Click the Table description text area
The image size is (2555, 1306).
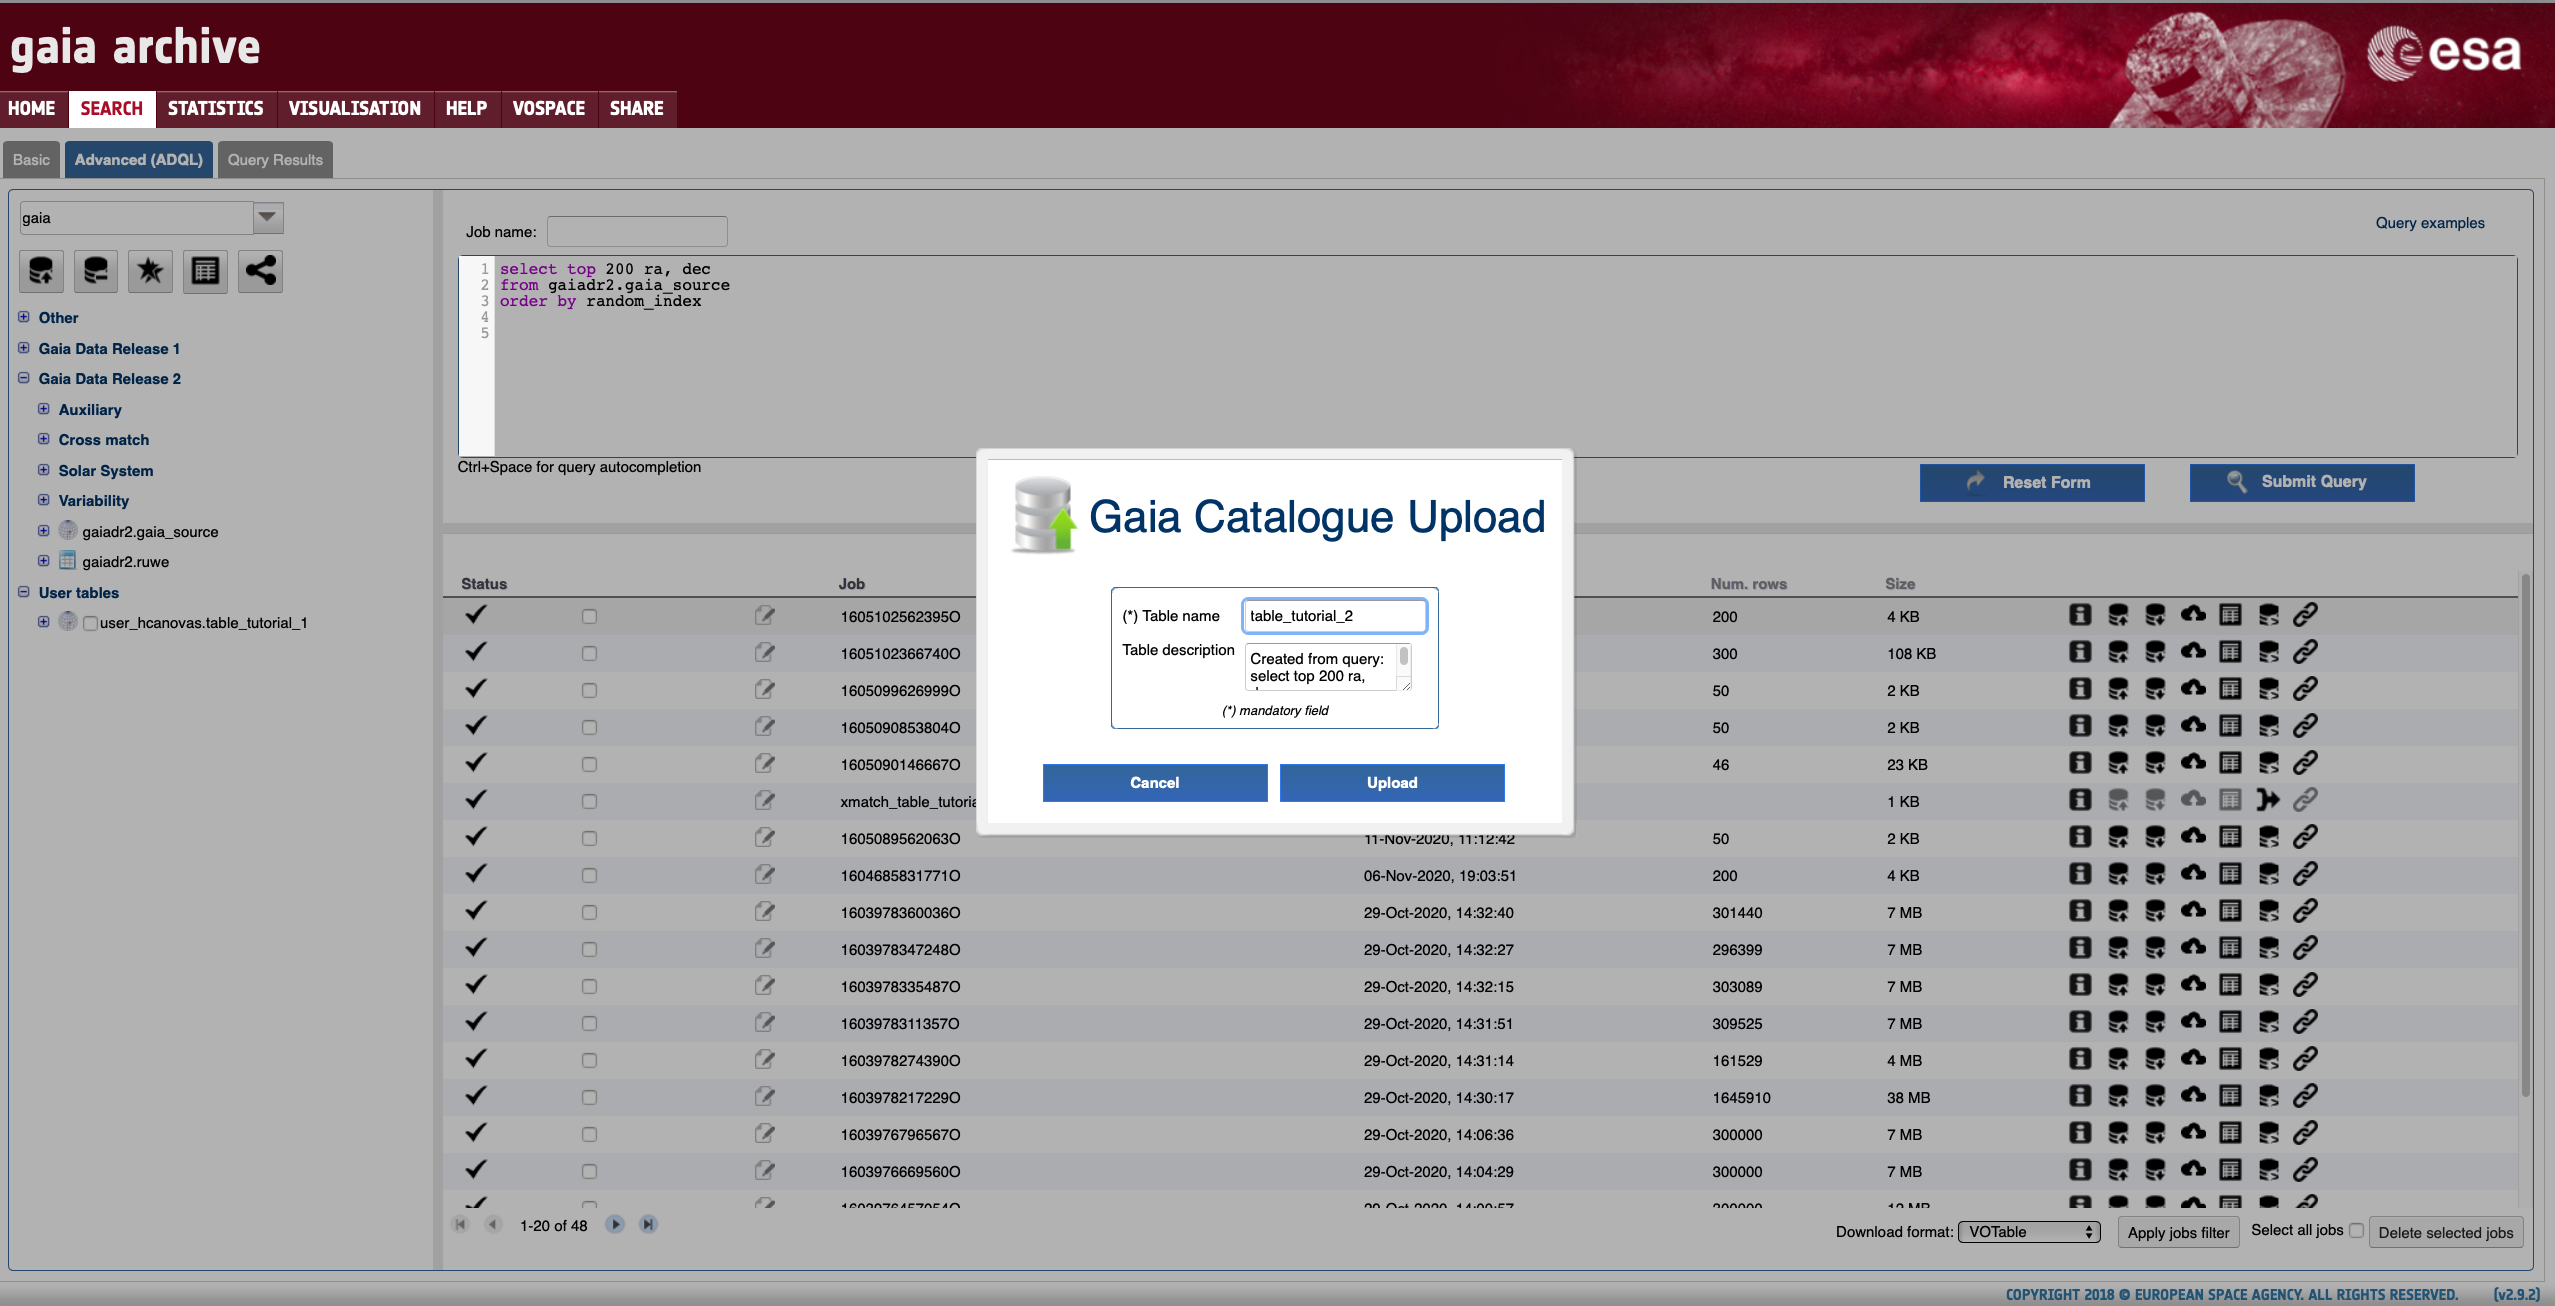(x=1327, y=667)
